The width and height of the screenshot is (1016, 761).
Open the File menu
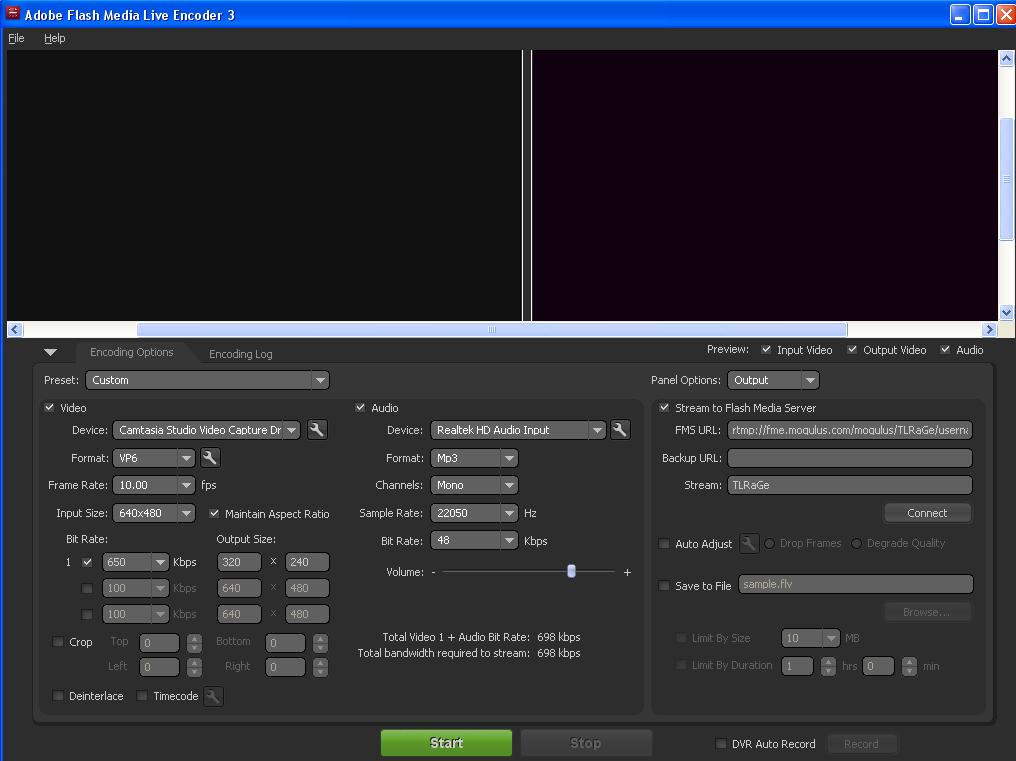16,38
